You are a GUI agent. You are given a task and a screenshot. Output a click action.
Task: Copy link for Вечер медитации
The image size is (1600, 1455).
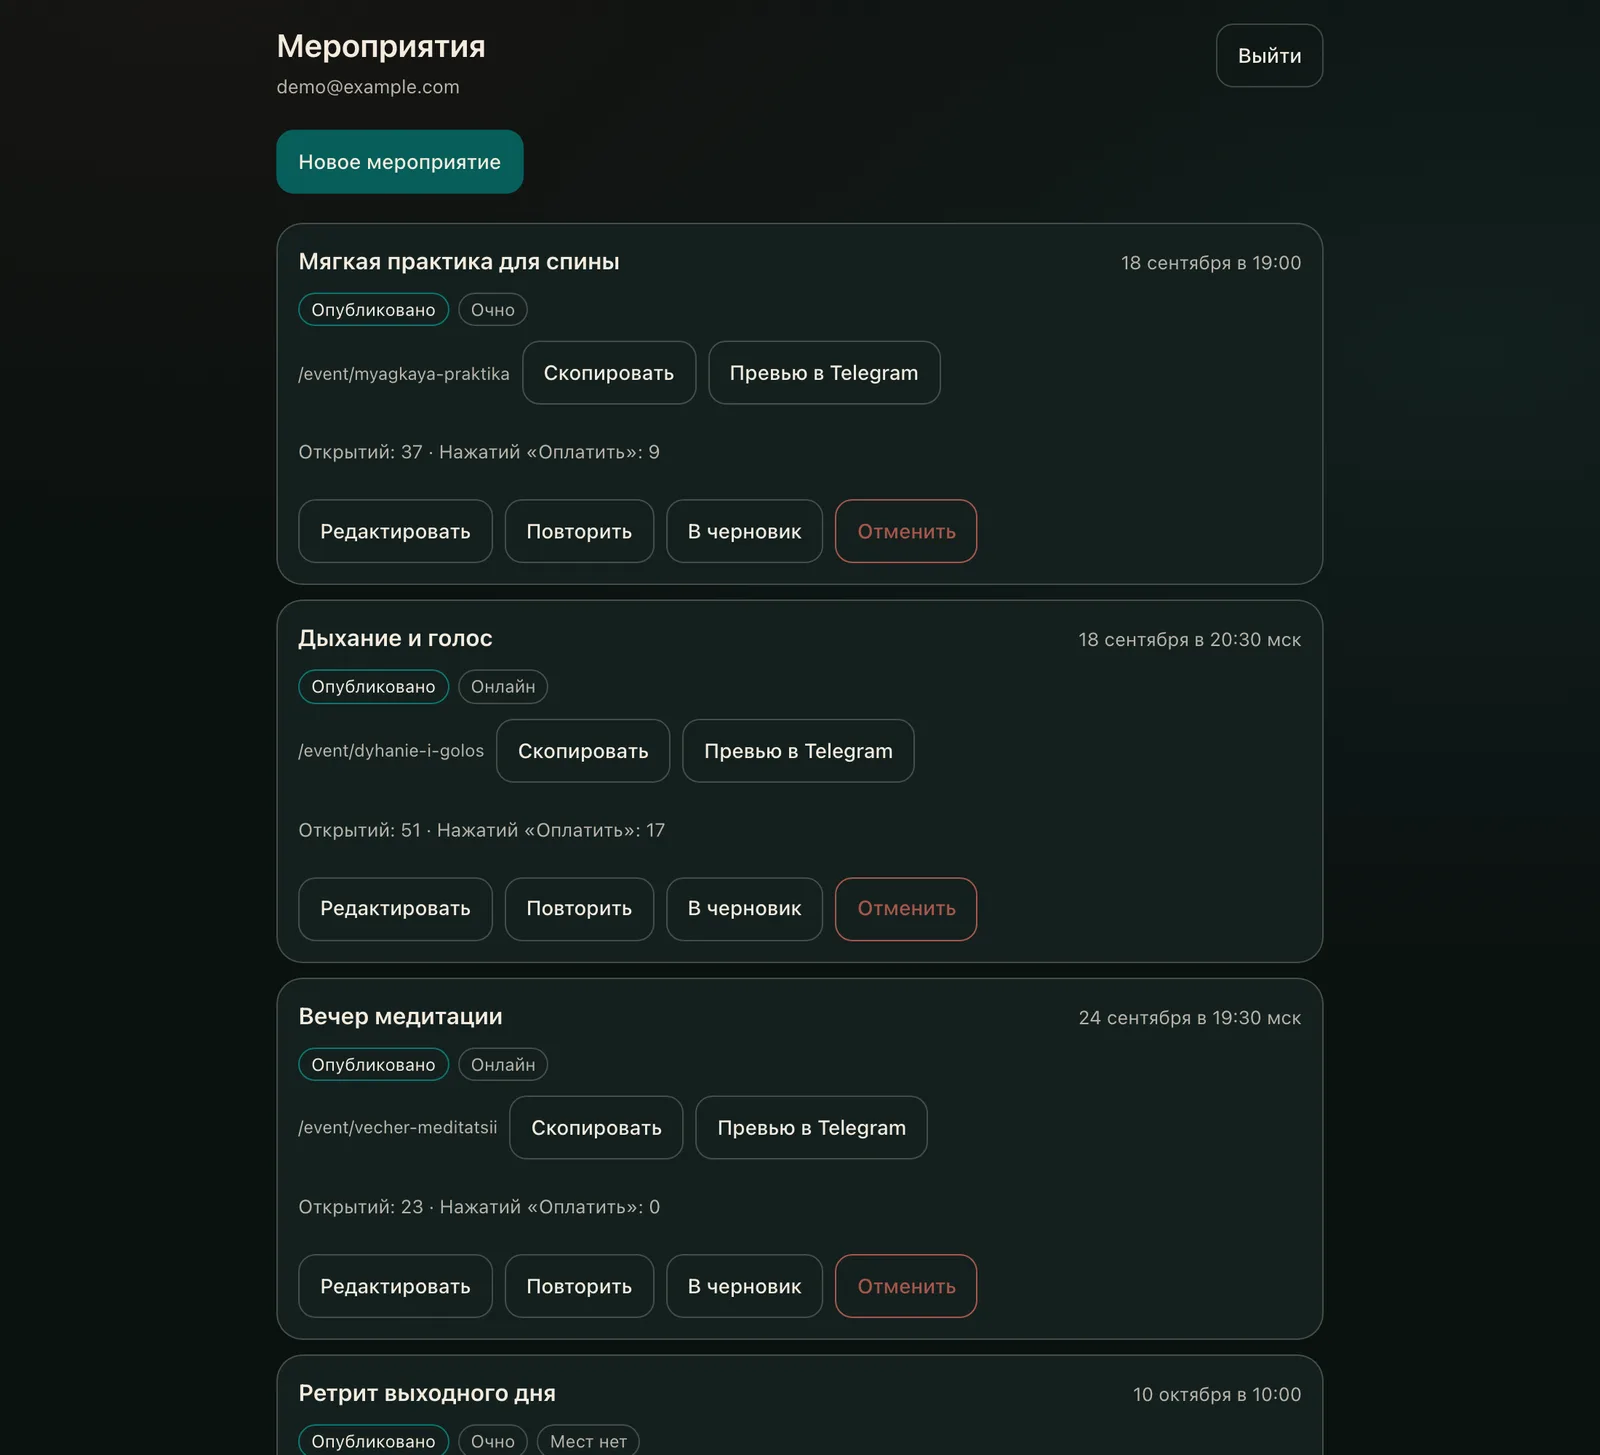tap(596, 1128)
